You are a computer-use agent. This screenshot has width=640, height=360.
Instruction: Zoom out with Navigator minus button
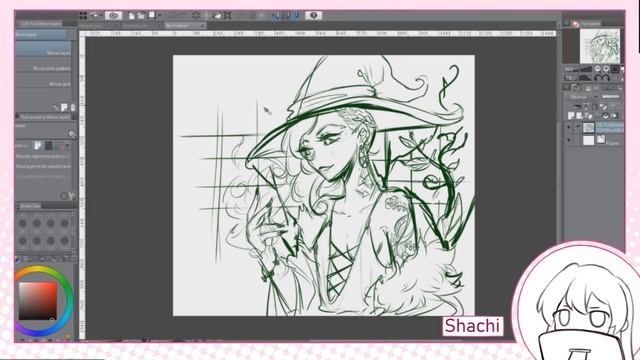(x=598, y=69)
